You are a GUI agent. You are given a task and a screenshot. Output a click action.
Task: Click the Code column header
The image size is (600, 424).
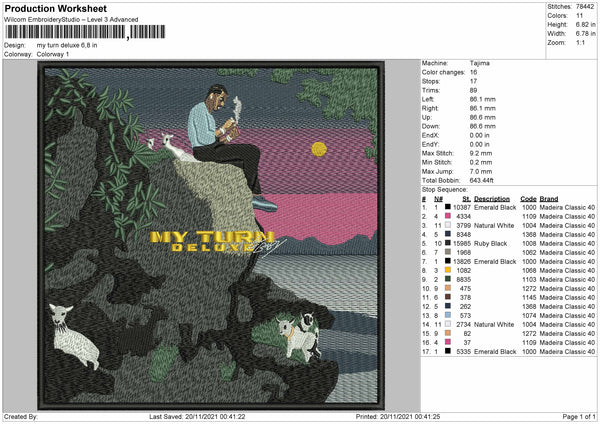pyautogui.click(x=528, y=199)
